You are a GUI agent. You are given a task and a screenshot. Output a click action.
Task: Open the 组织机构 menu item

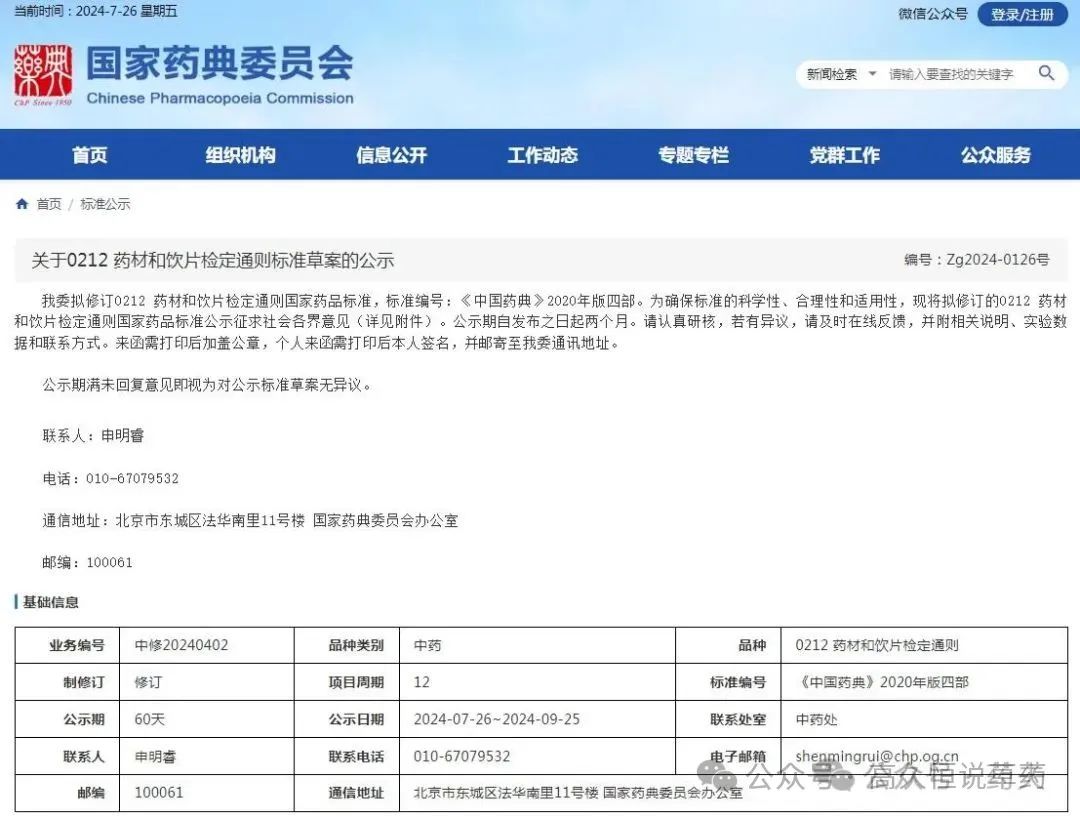click(240, 155)
